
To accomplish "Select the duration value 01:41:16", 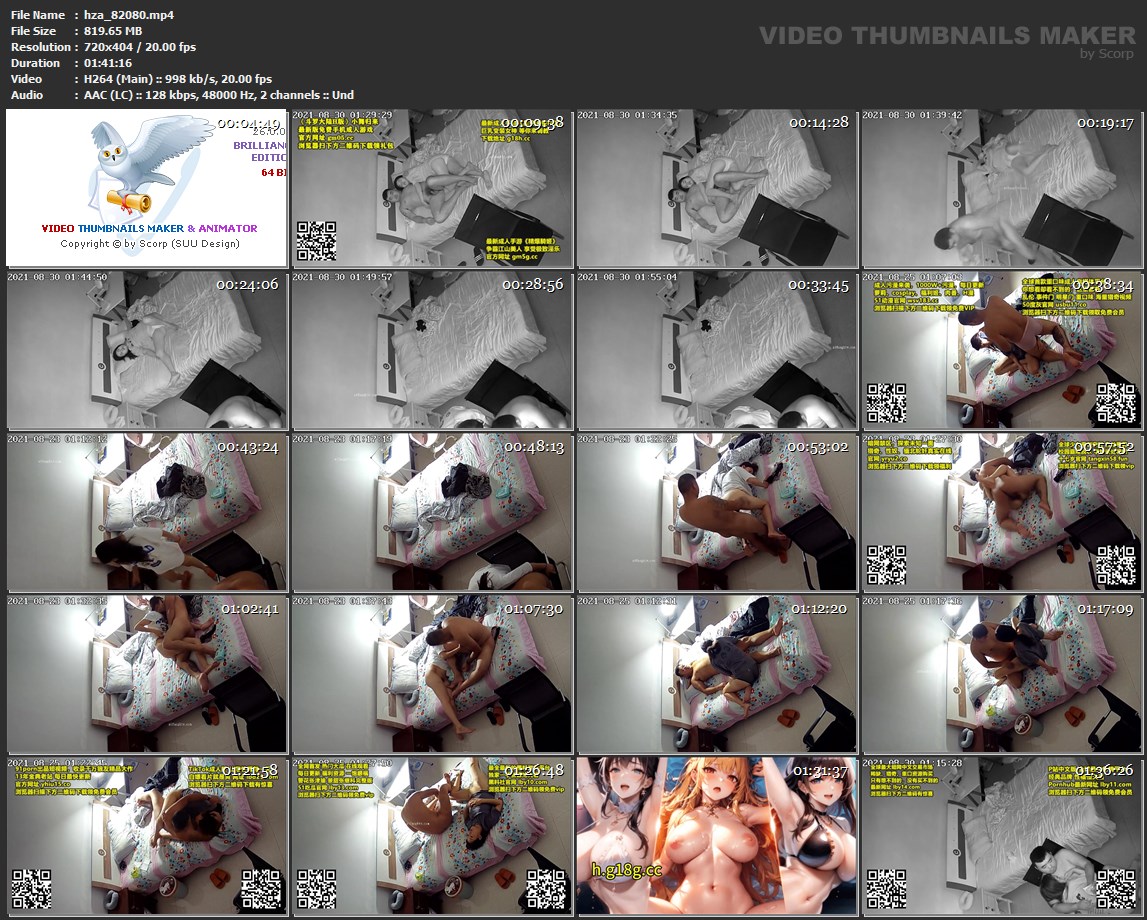I will [108, 63].
